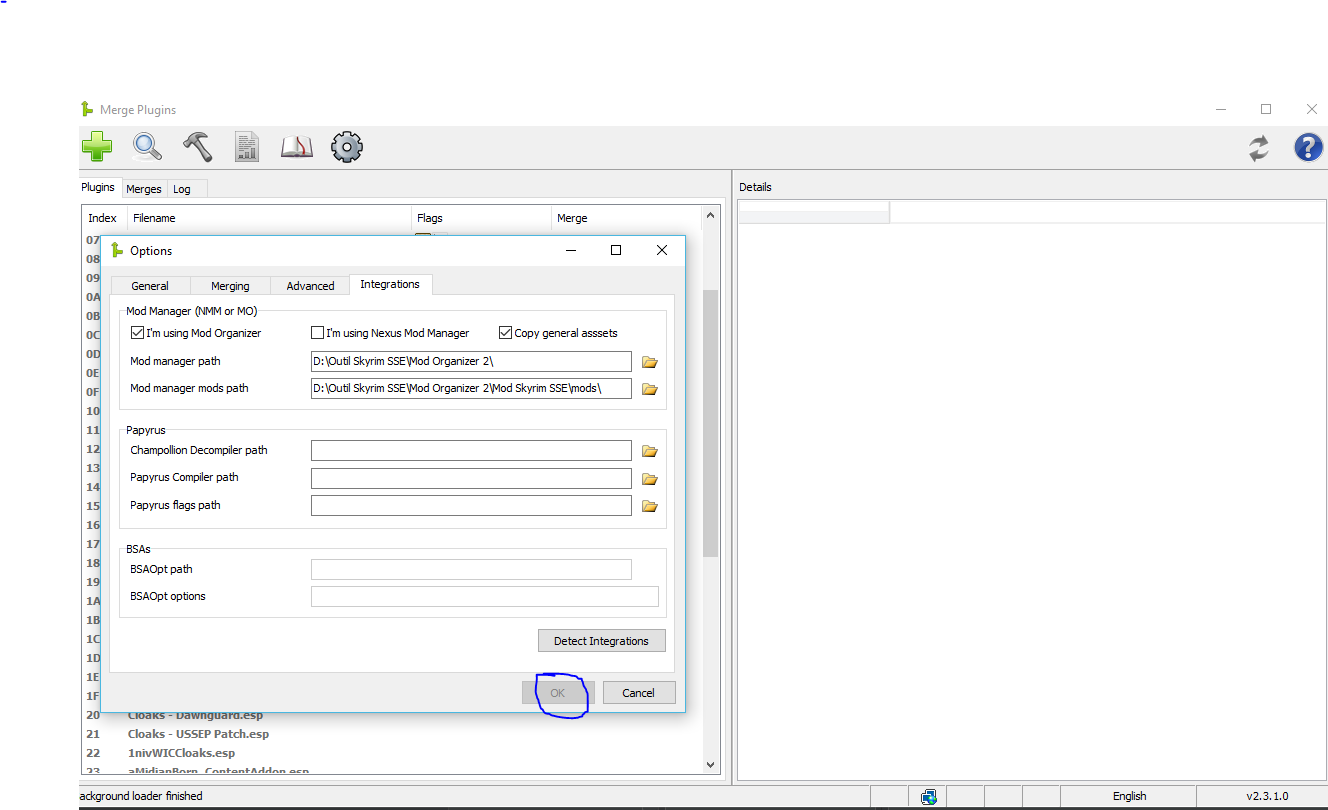Click the green plus new merge icon
The width and height of the screenshot is (1328, 810).
(97, 147)
